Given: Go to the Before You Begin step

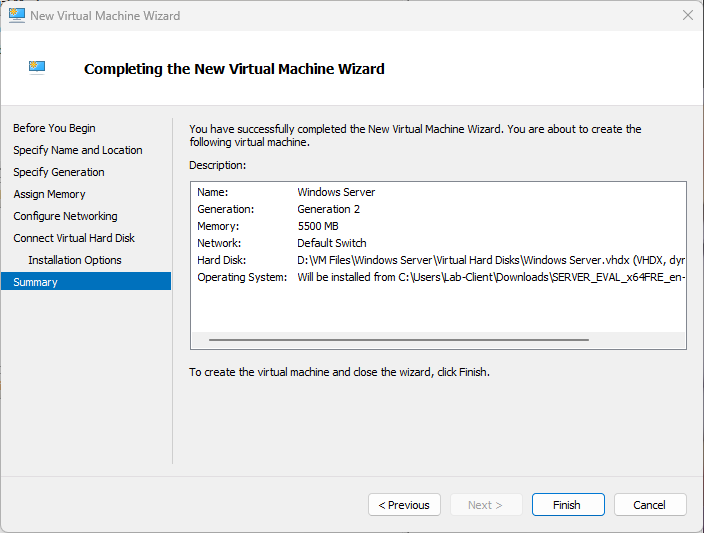Looking at the screenshot, I should [x=54, y=128].
